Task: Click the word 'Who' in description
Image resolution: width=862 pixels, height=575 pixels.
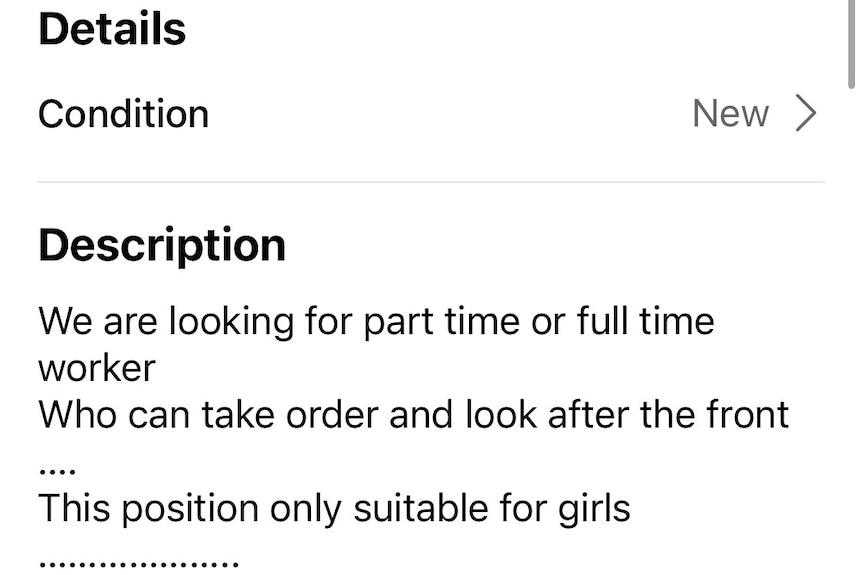Action: coord(78,414)
